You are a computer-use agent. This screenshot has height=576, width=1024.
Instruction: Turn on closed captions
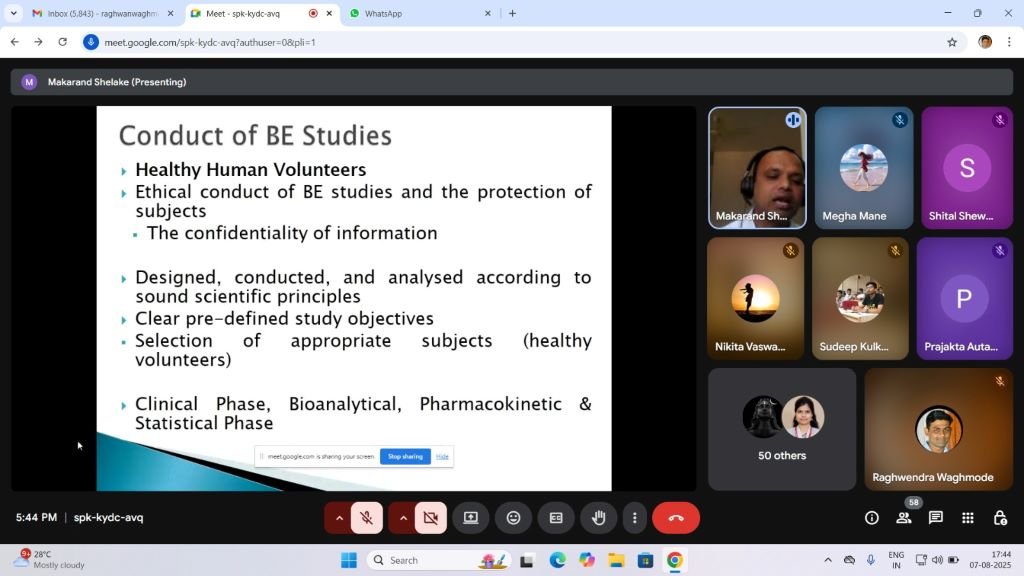click(x=556, y=518)
